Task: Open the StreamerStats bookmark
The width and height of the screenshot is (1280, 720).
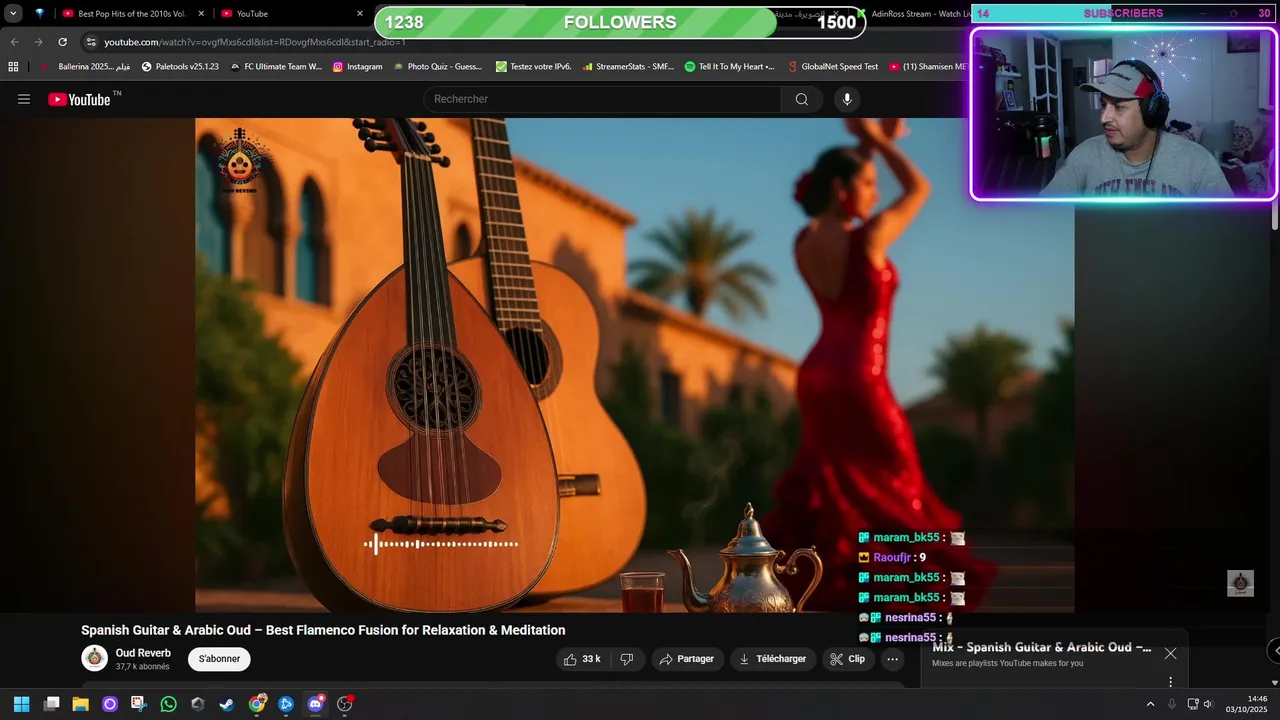Action: (x=629, y=67)
